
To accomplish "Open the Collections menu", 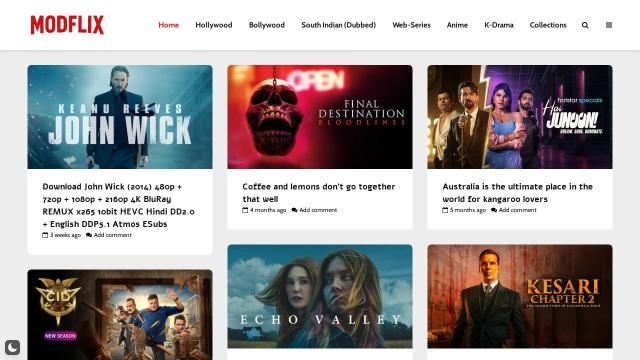I will coord(548,25).
